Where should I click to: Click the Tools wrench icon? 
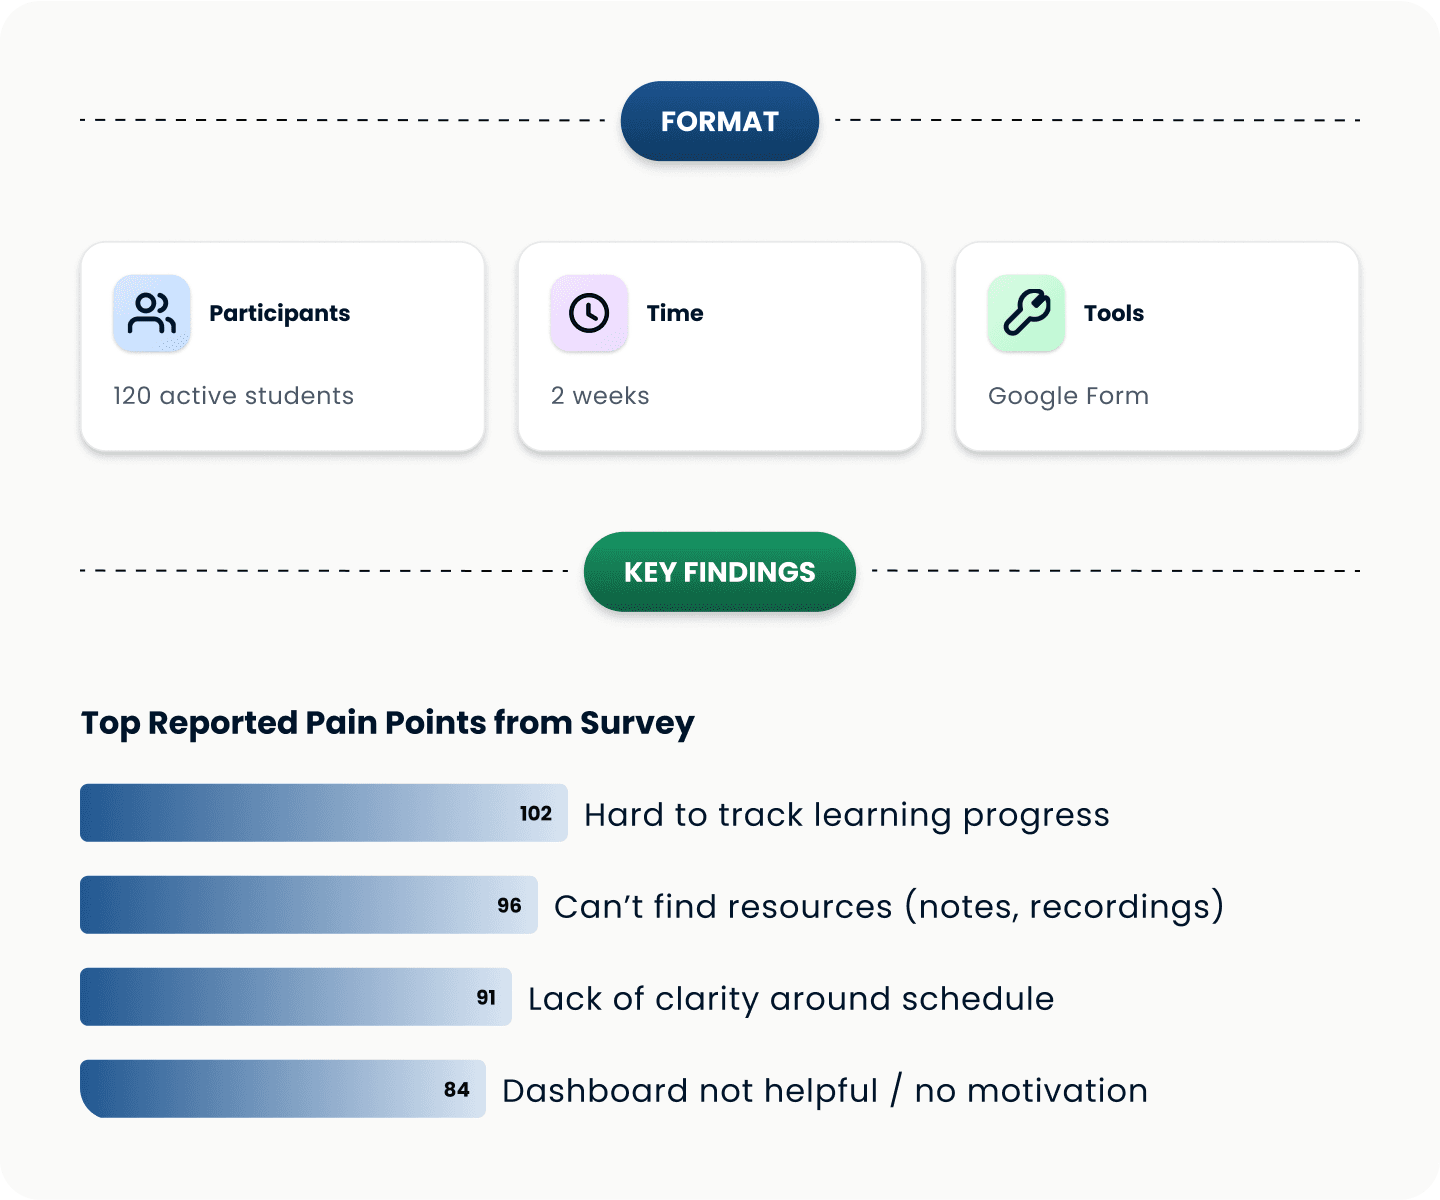tap(1026, 313)
